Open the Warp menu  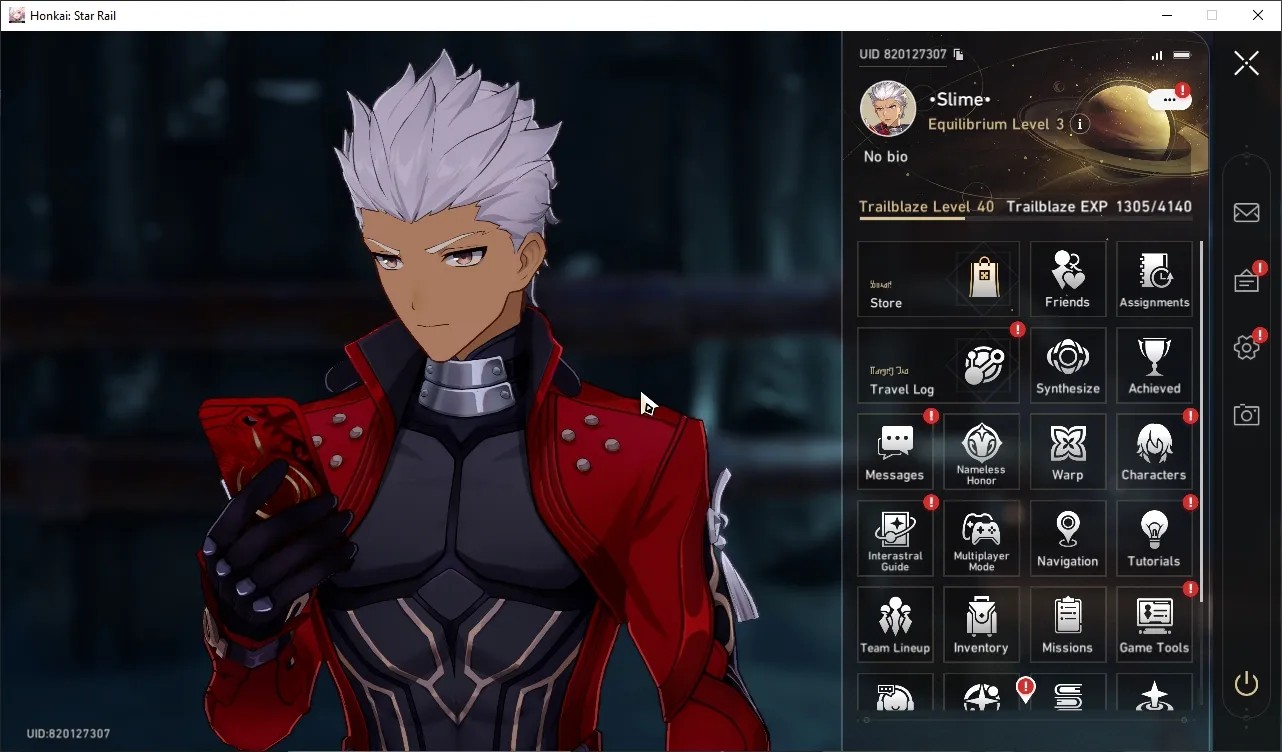(1068, 452)
